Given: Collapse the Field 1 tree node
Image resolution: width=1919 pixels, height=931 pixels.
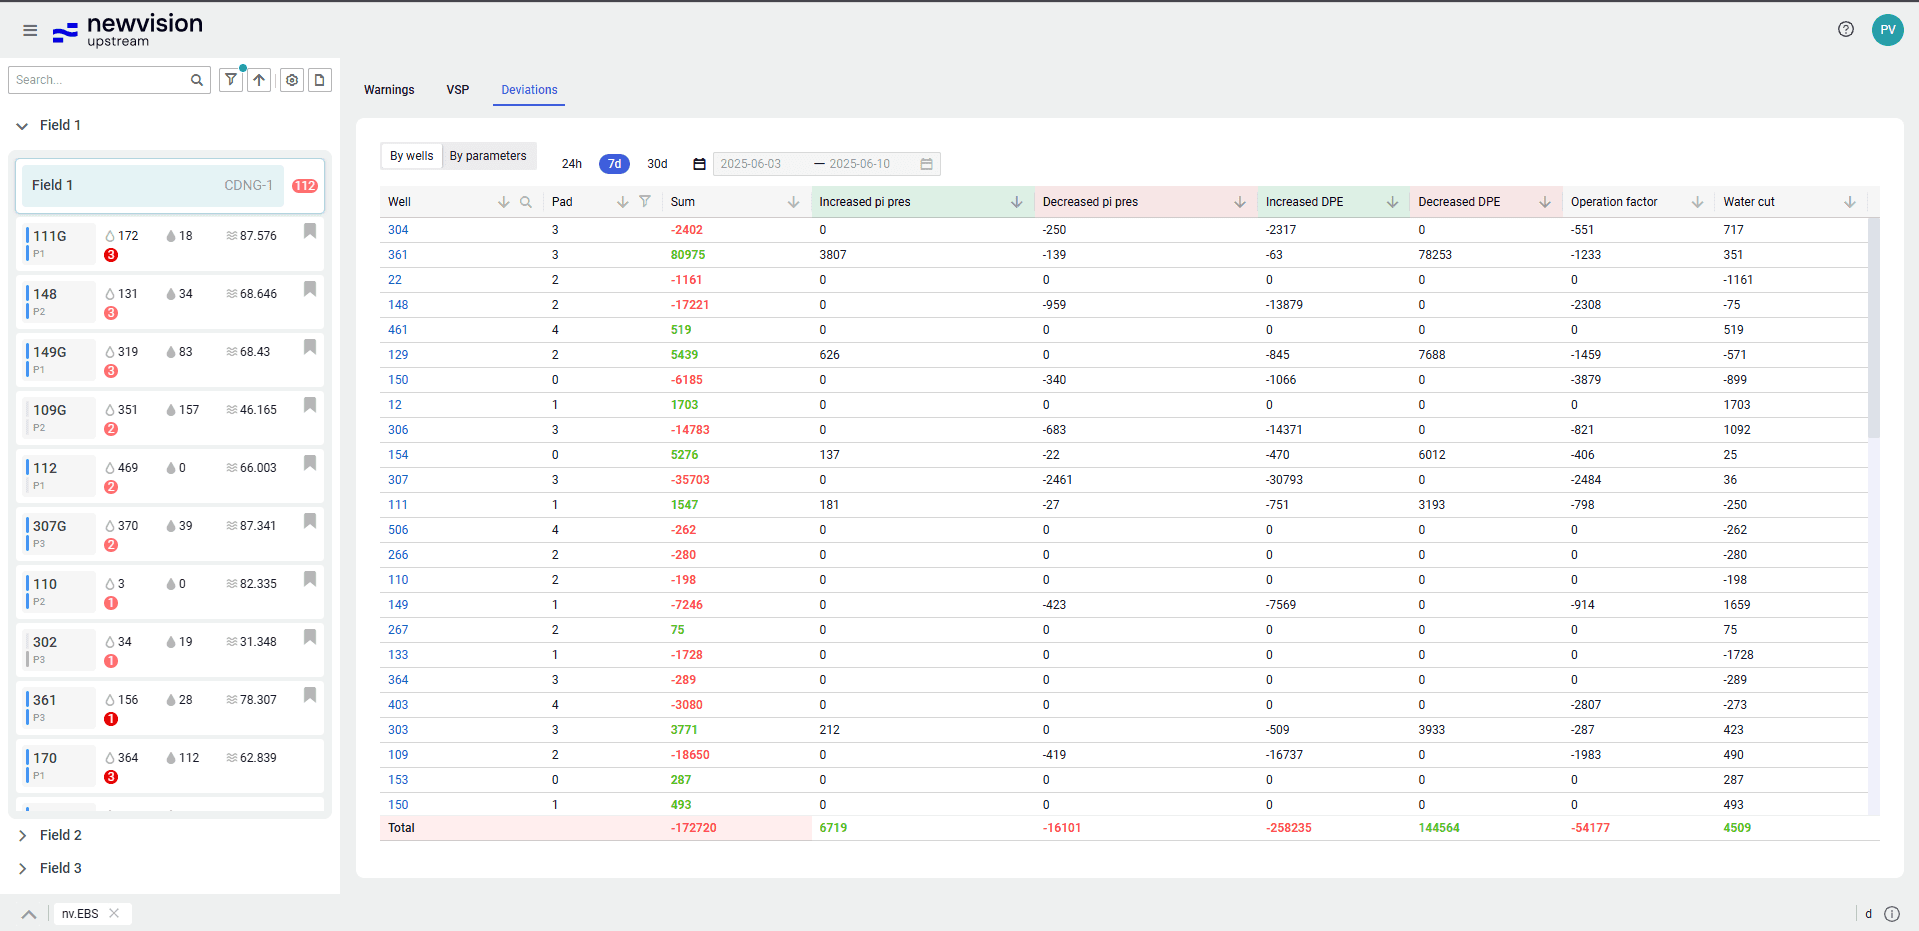Looking at the screenshot, I should (x=22, y=126).
